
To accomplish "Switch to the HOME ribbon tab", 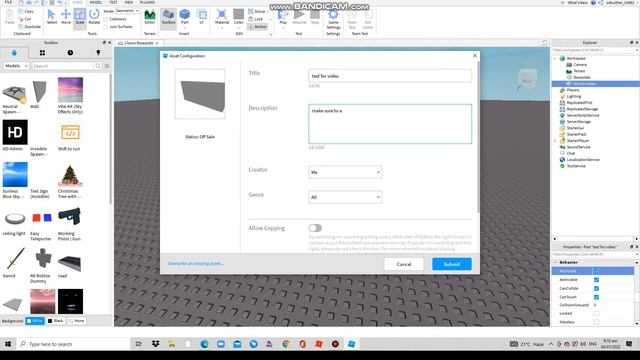I will coord(77,2).
